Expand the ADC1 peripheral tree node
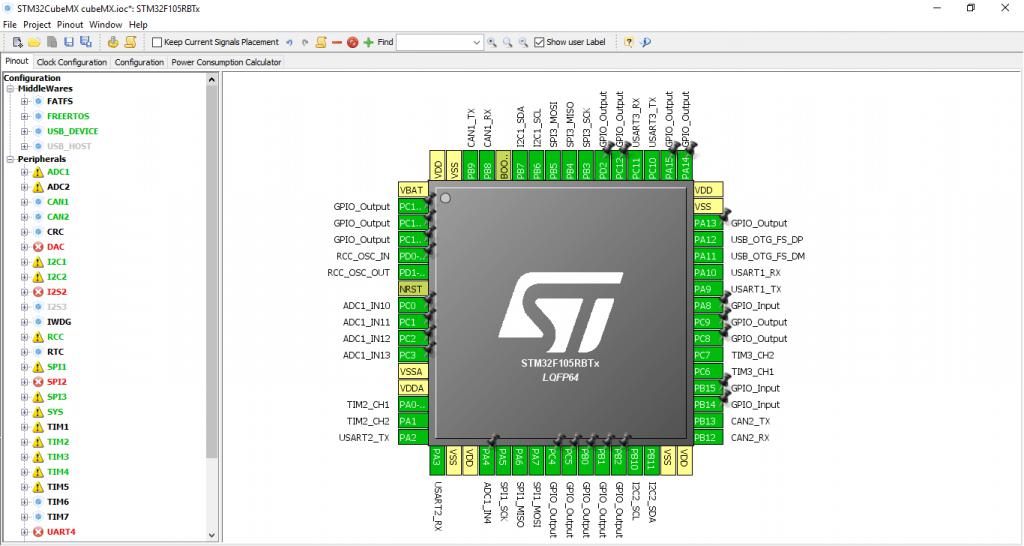The height and width of the screenshot is (546, 1024). point(24,172)
